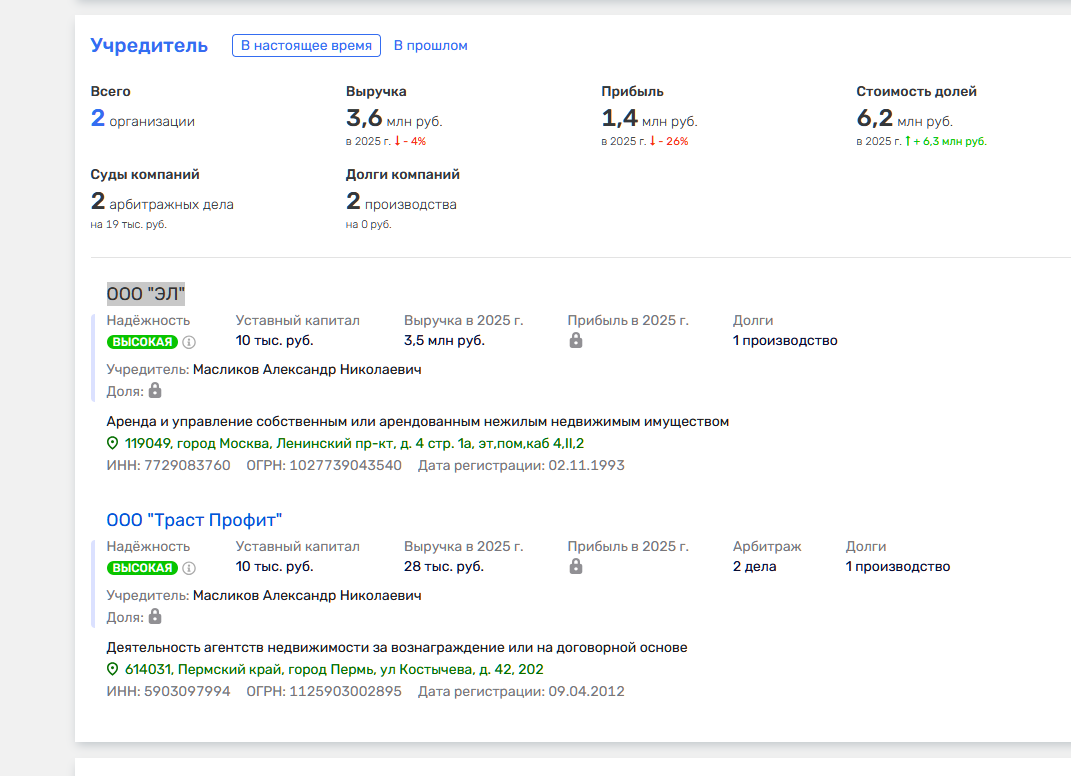Click the "2 организации" total count

point(142,120)
